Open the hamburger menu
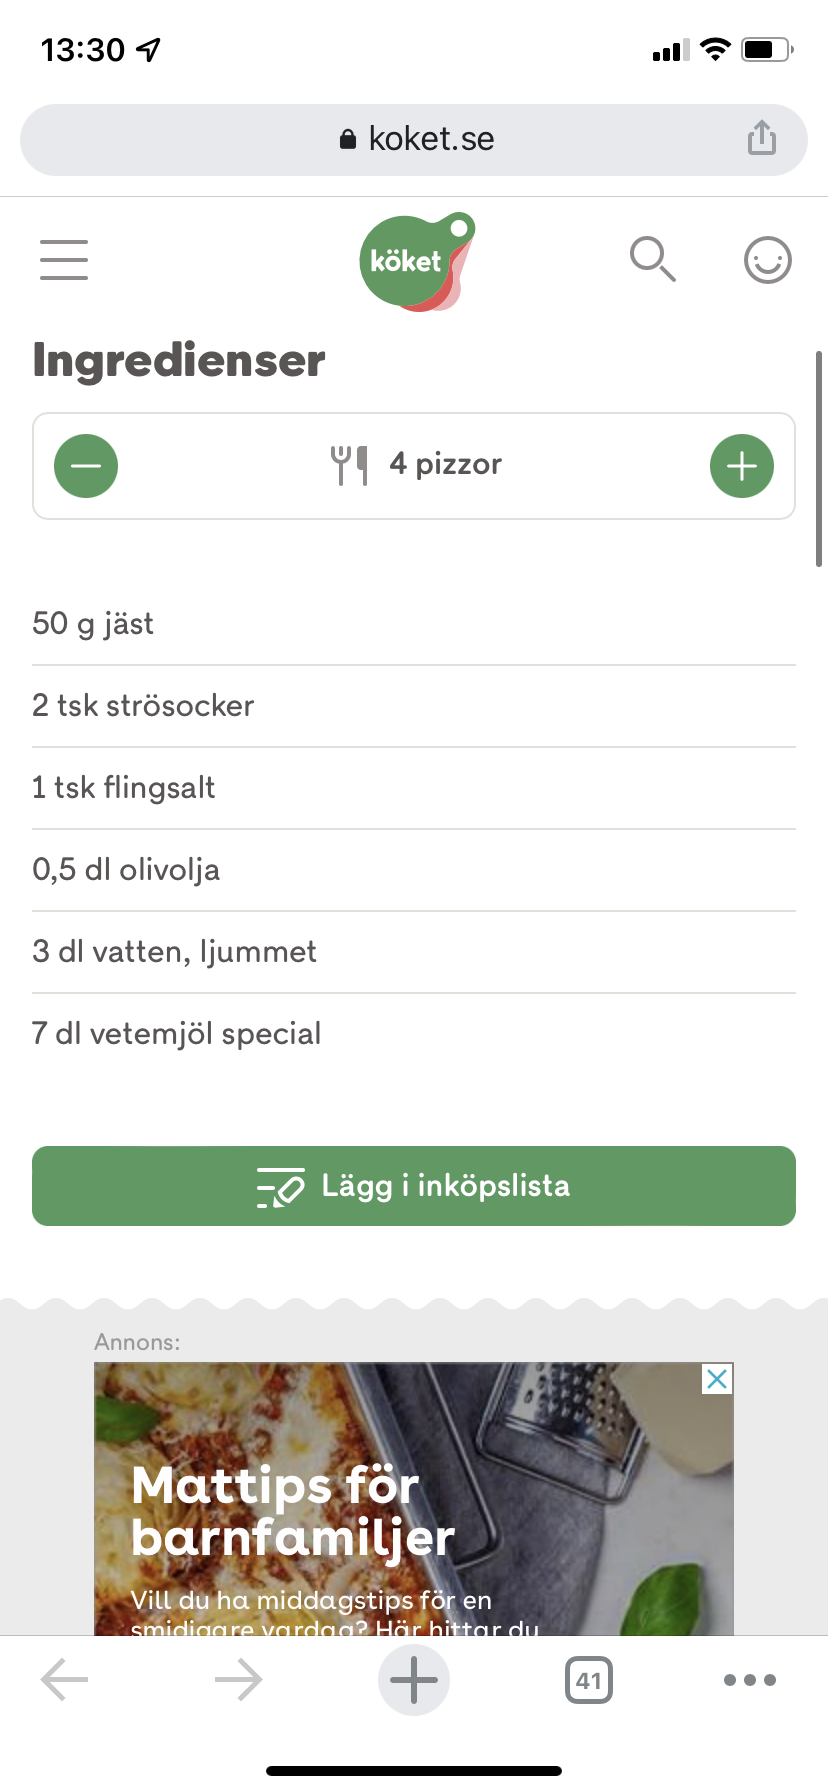Image resolution: width=828 pixels, height=1792 pixels. click(x=64, y=260)
